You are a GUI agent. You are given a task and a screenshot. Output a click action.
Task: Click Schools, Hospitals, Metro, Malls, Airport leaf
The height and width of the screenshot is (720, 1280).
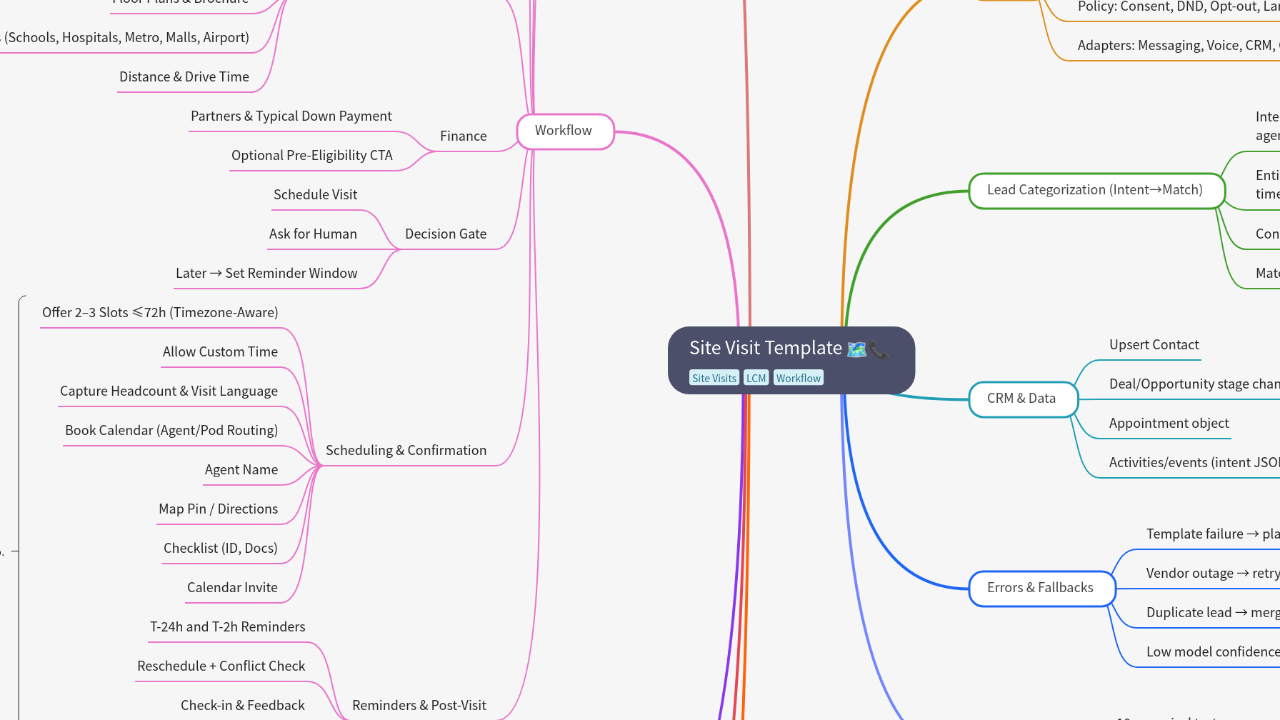(125, 38)
